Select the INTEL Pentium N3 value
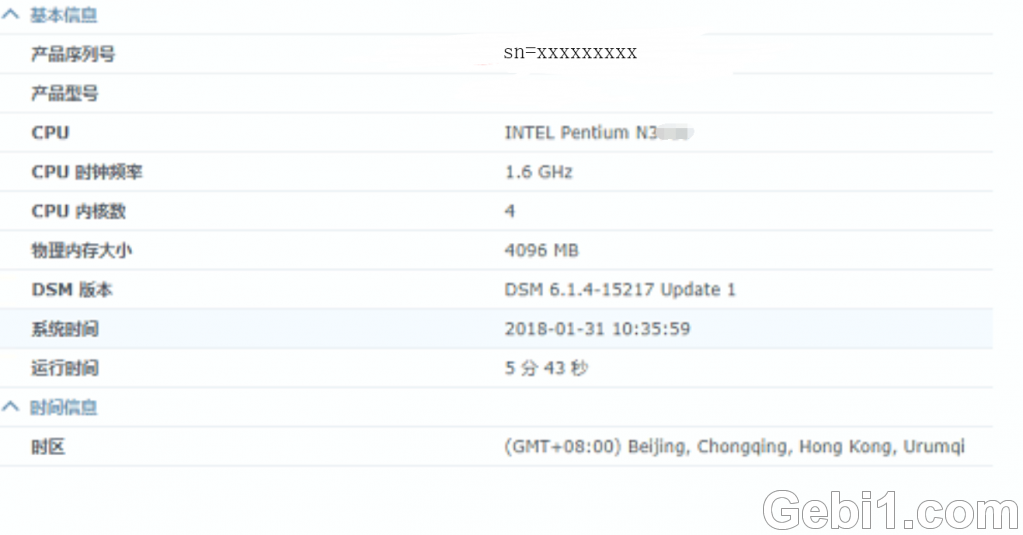Image resolution: width=1023 pixels, height=535 pixels. pos(581,132)
